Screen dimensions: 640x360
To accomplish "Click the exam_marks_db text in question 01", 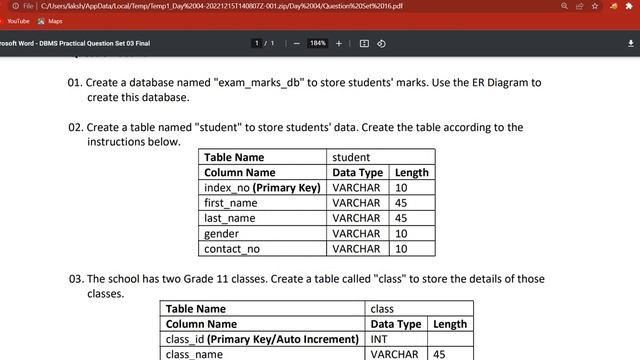I will 259,82.
